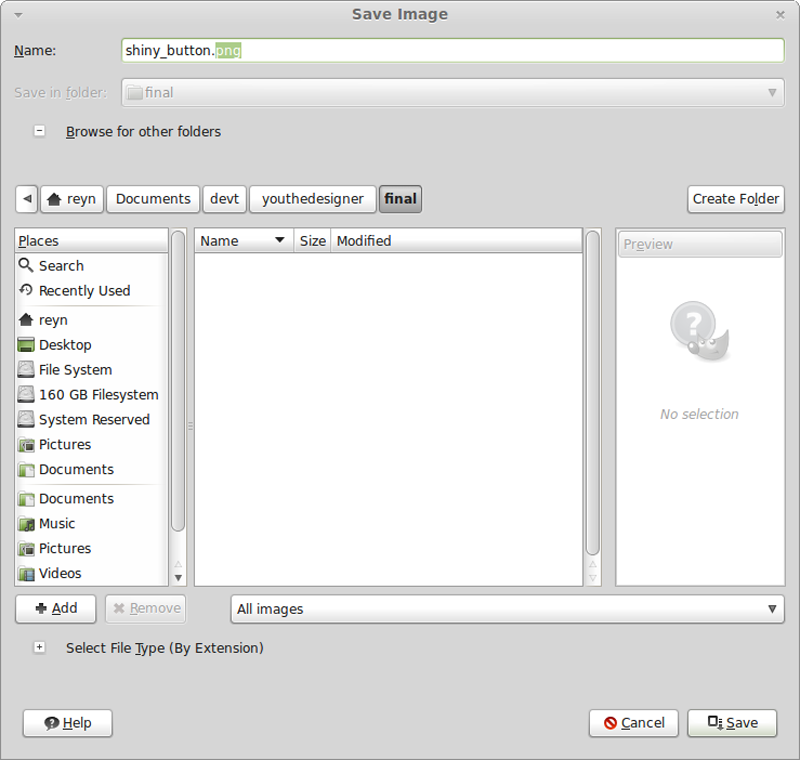This screenshot has height=760, width=800.
Task: Add a bookmark with the Add button
Action: [55, 608]
